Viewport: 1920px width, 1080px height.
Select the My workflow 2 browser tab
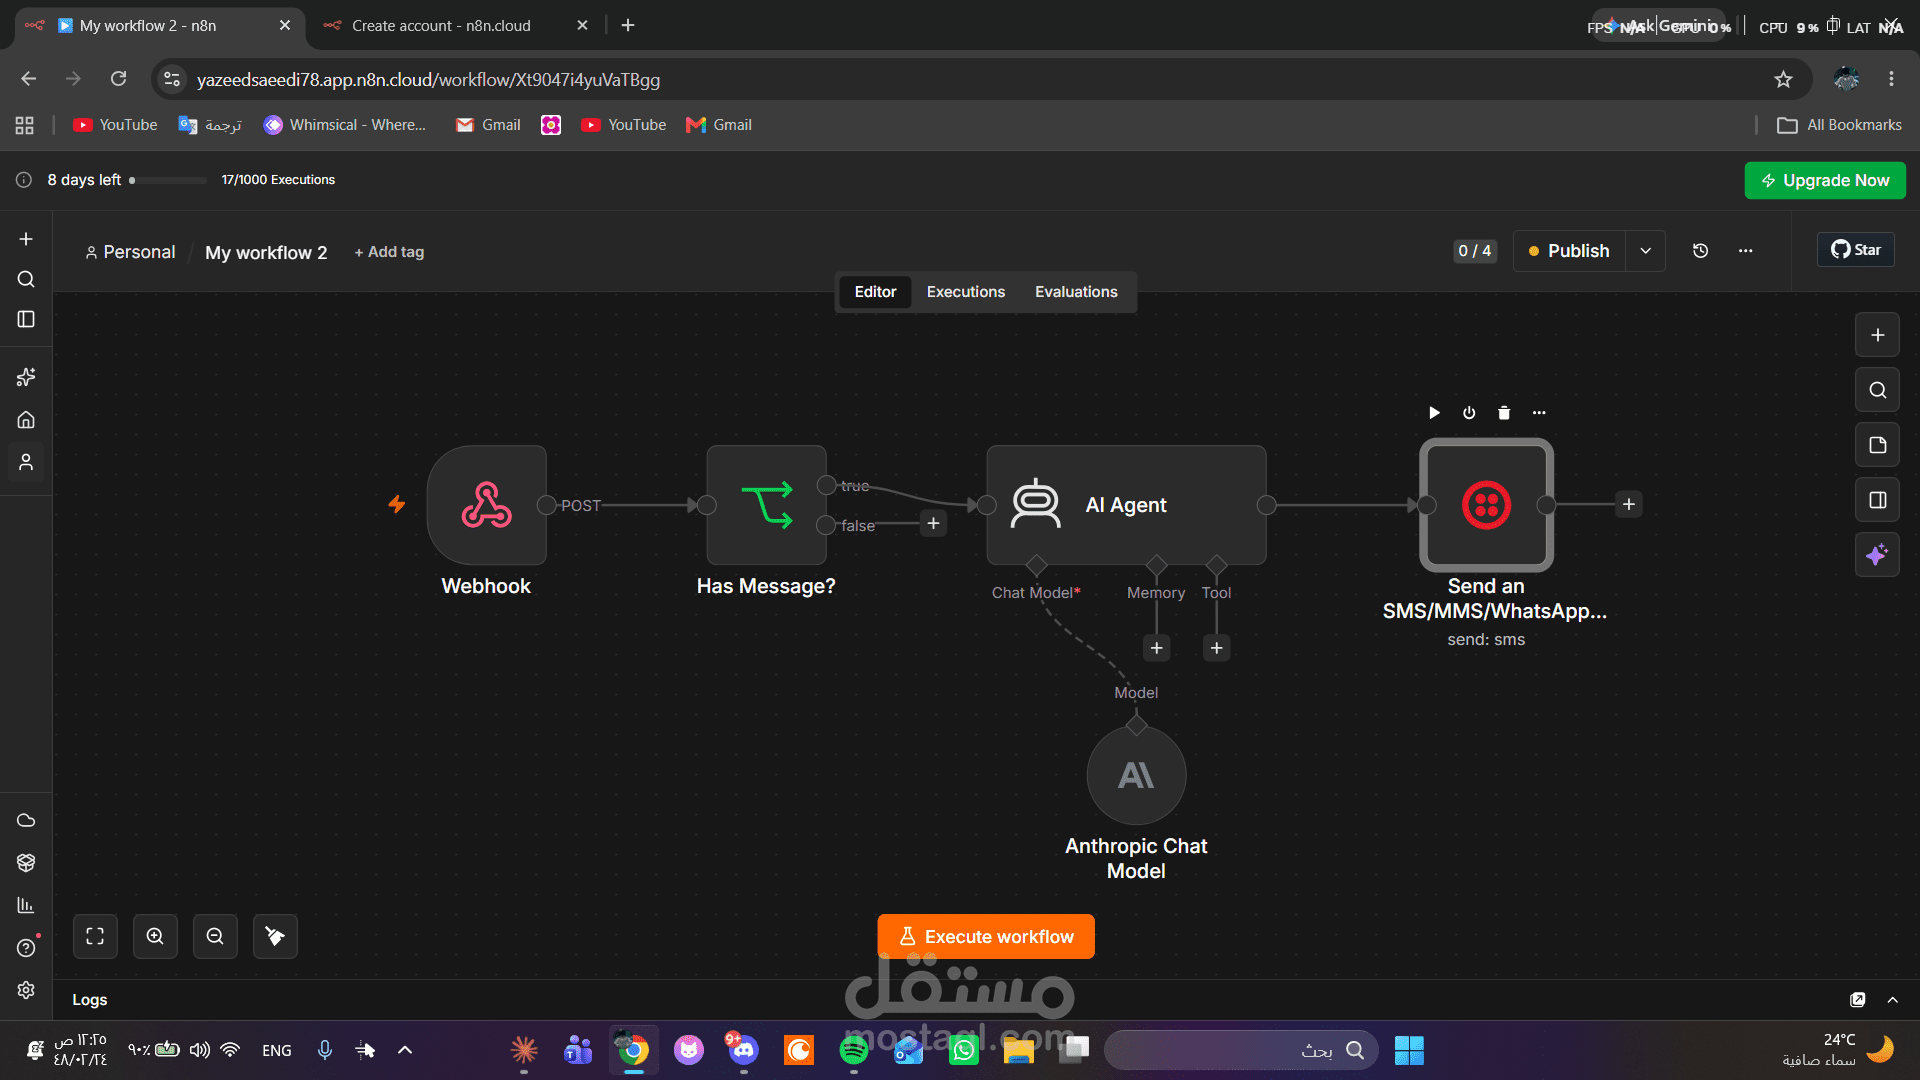(x=160, y=25)
